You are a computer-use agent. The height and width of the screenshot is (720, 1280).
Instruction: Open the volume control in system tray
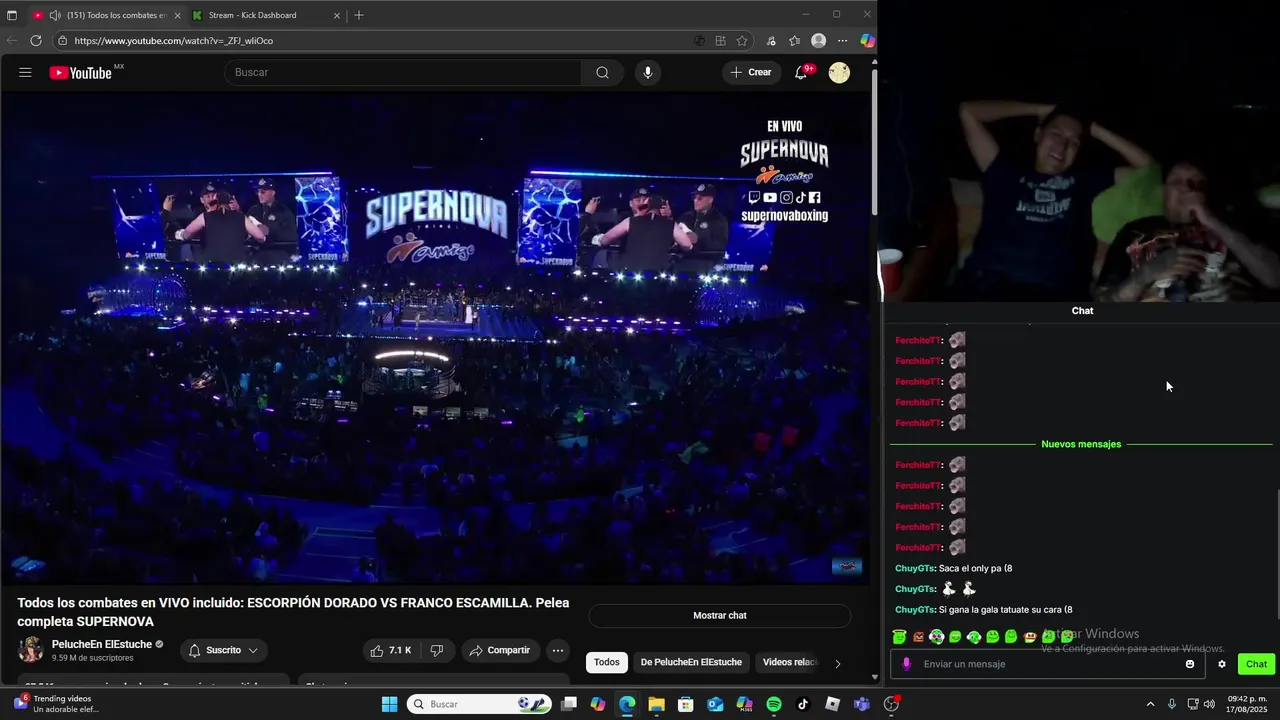[1210, 704]
